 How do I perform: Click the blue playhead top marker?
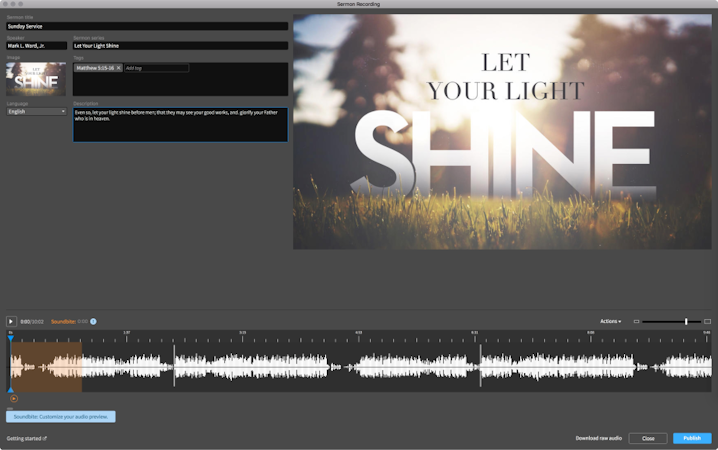point(11,338)
